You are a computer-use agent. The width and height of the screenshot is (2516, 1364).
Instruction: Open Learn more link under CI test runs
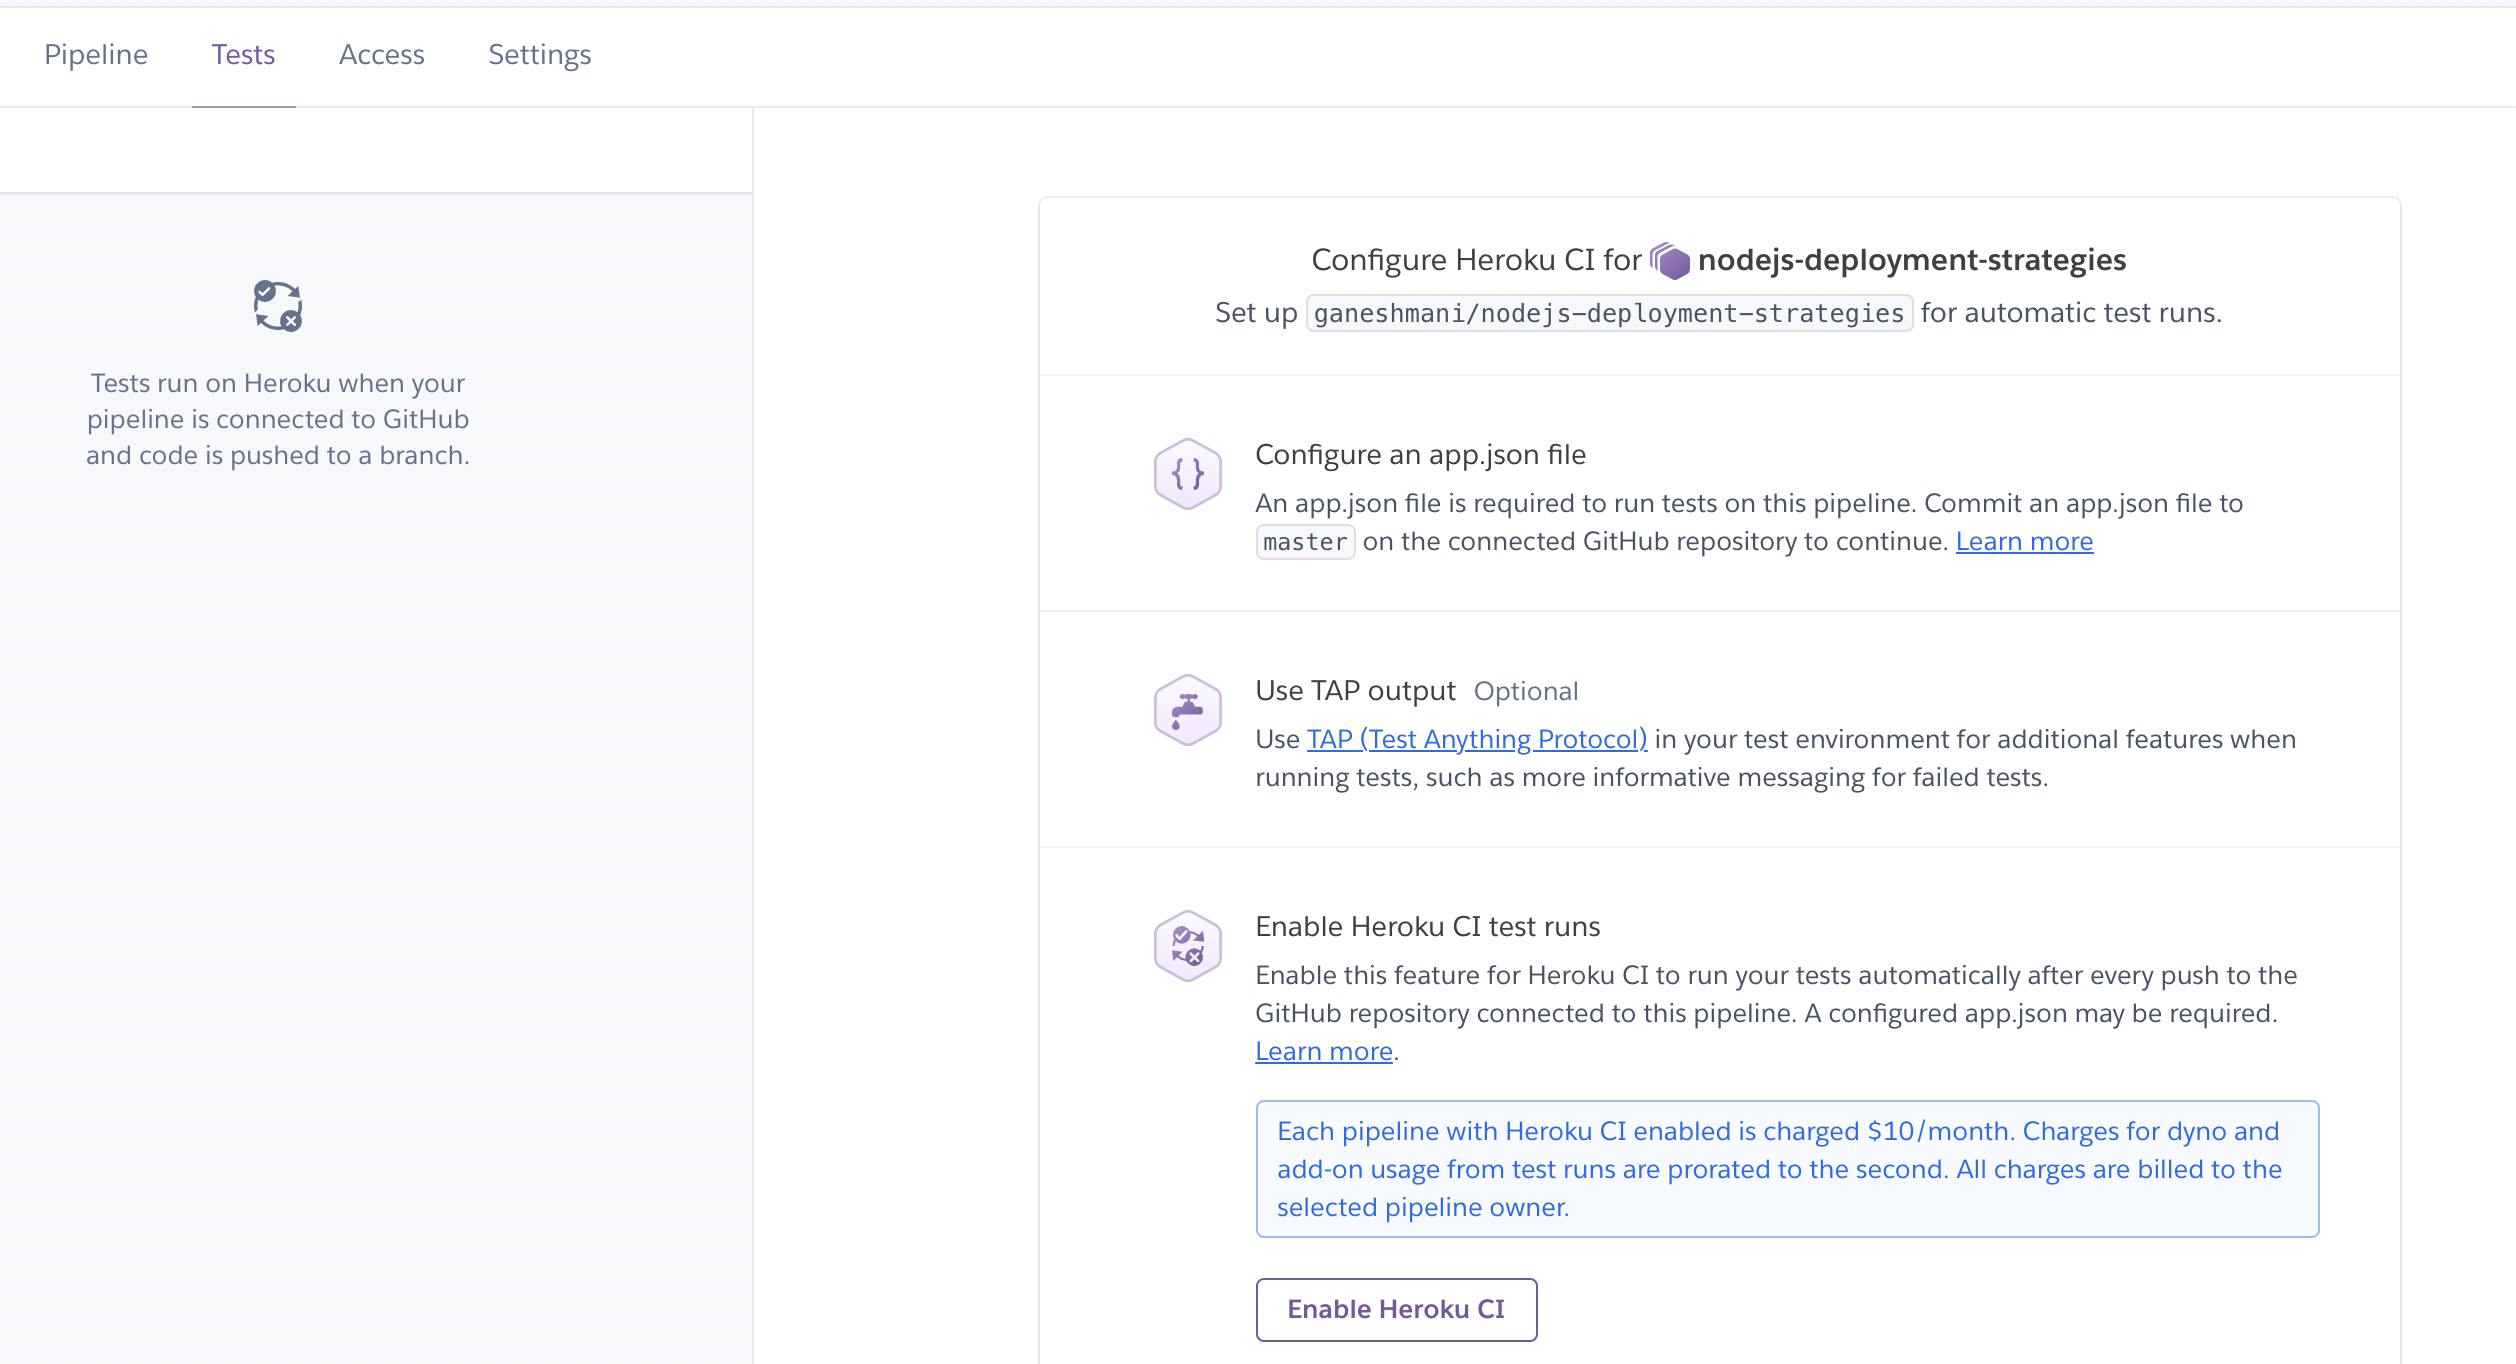pos(1323,1051)
